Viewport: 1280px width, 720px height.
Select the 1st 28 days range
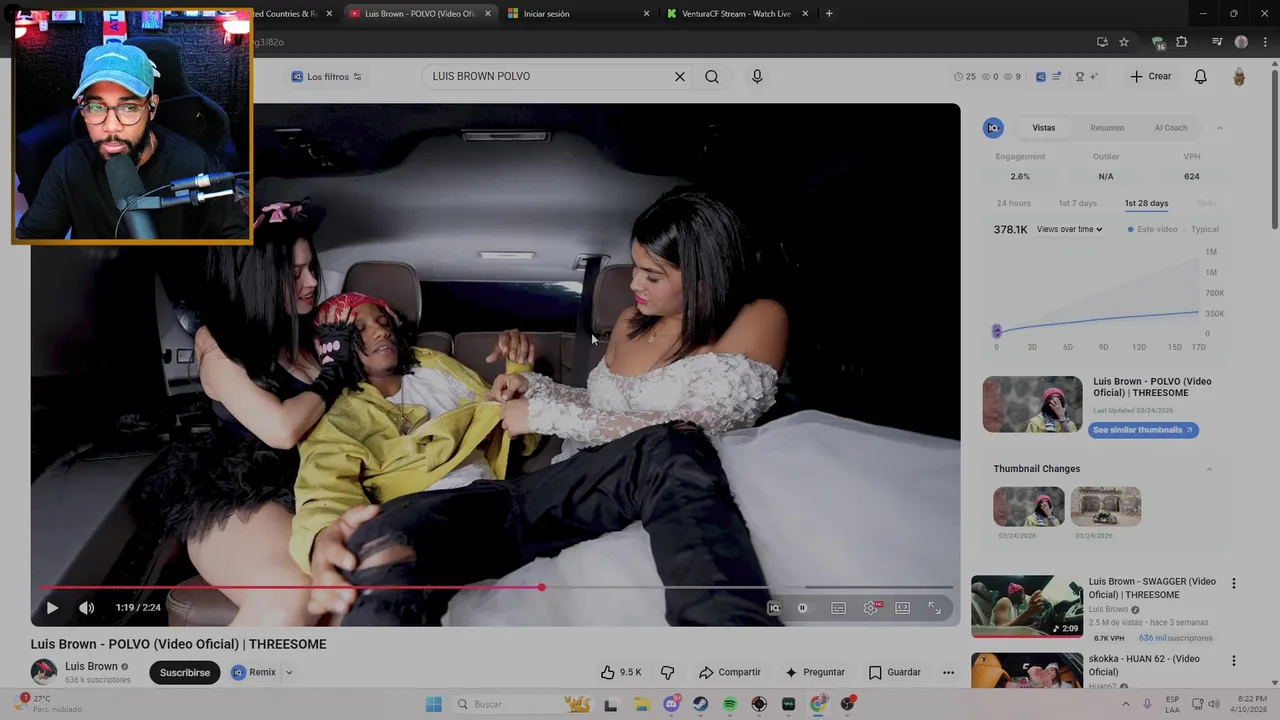coord(1146,203)
